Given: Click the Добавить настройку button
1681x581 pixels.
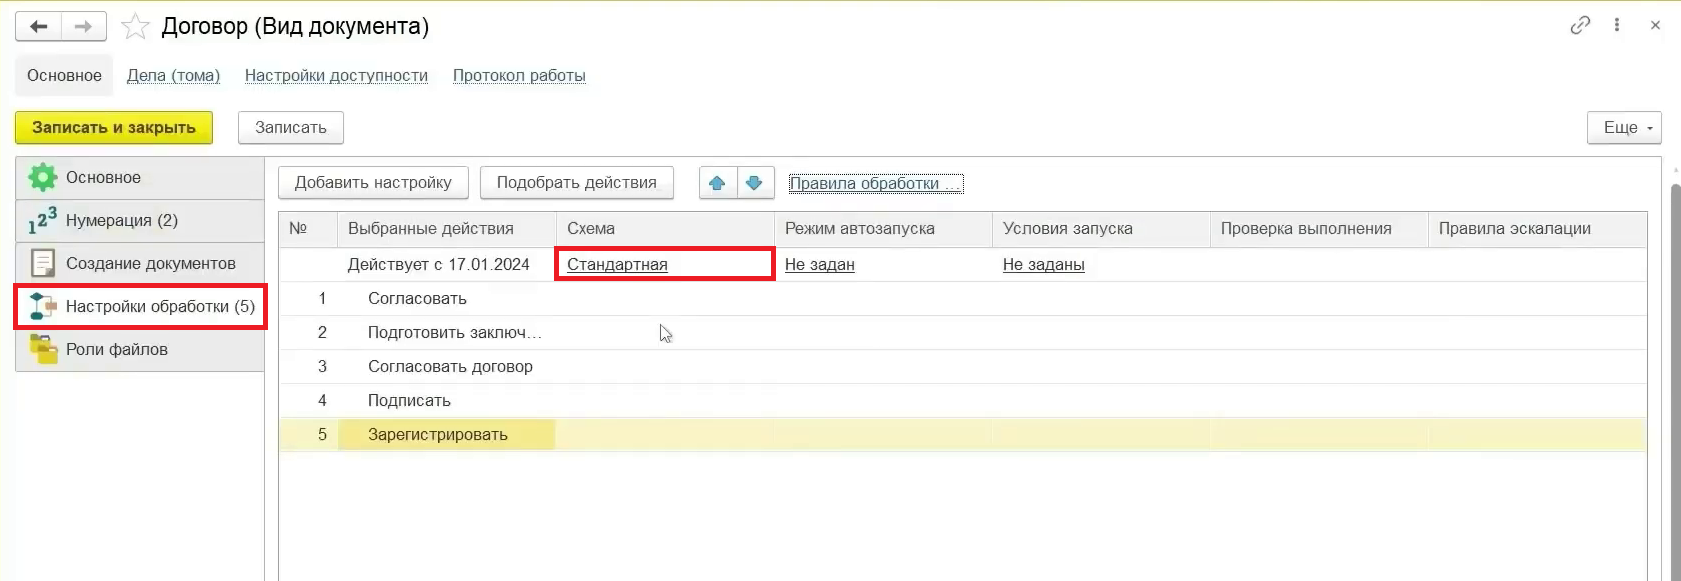Looking at the screenshot, I should (x=373, y=183).
